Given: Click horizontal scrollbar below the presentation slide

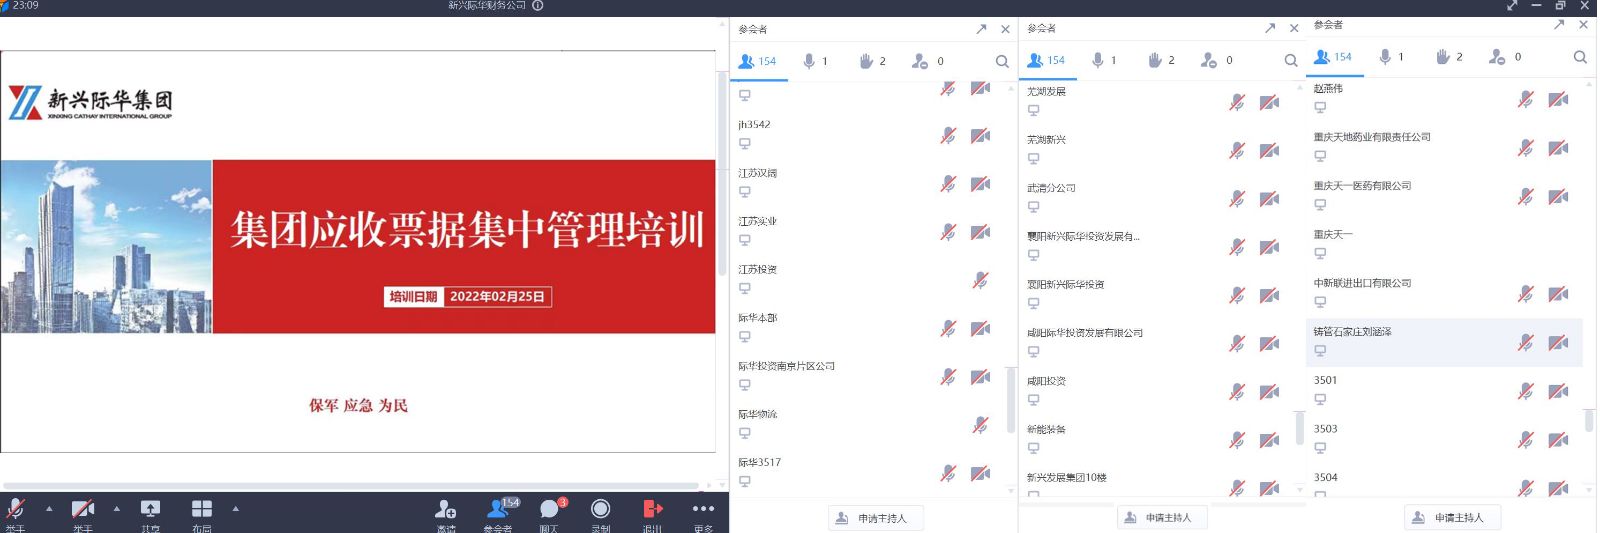Looking at the screenshot, I should point(350,486).
